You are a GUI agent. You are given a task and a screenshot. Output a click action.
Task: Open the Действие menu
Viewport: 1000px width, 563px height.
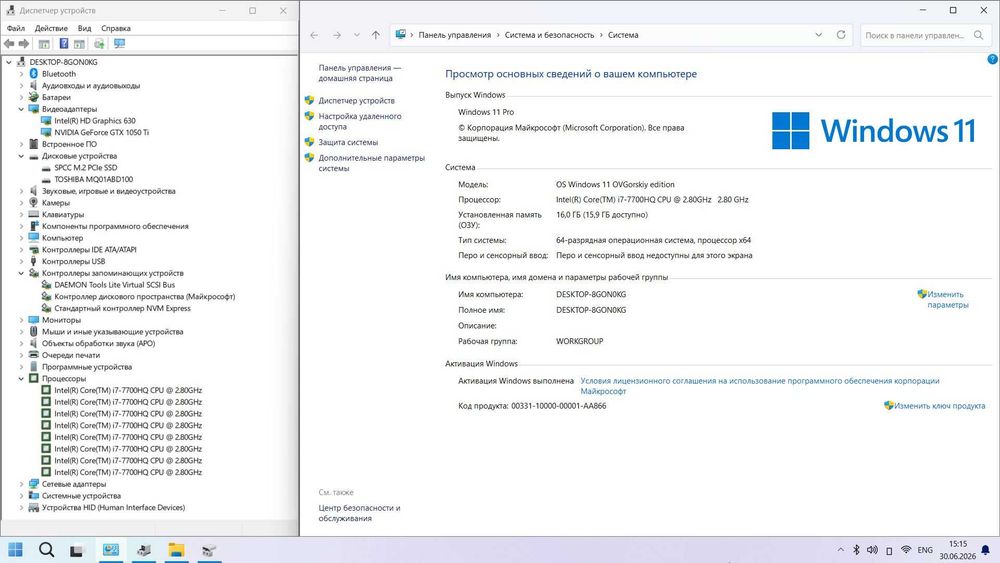[51, 28]
